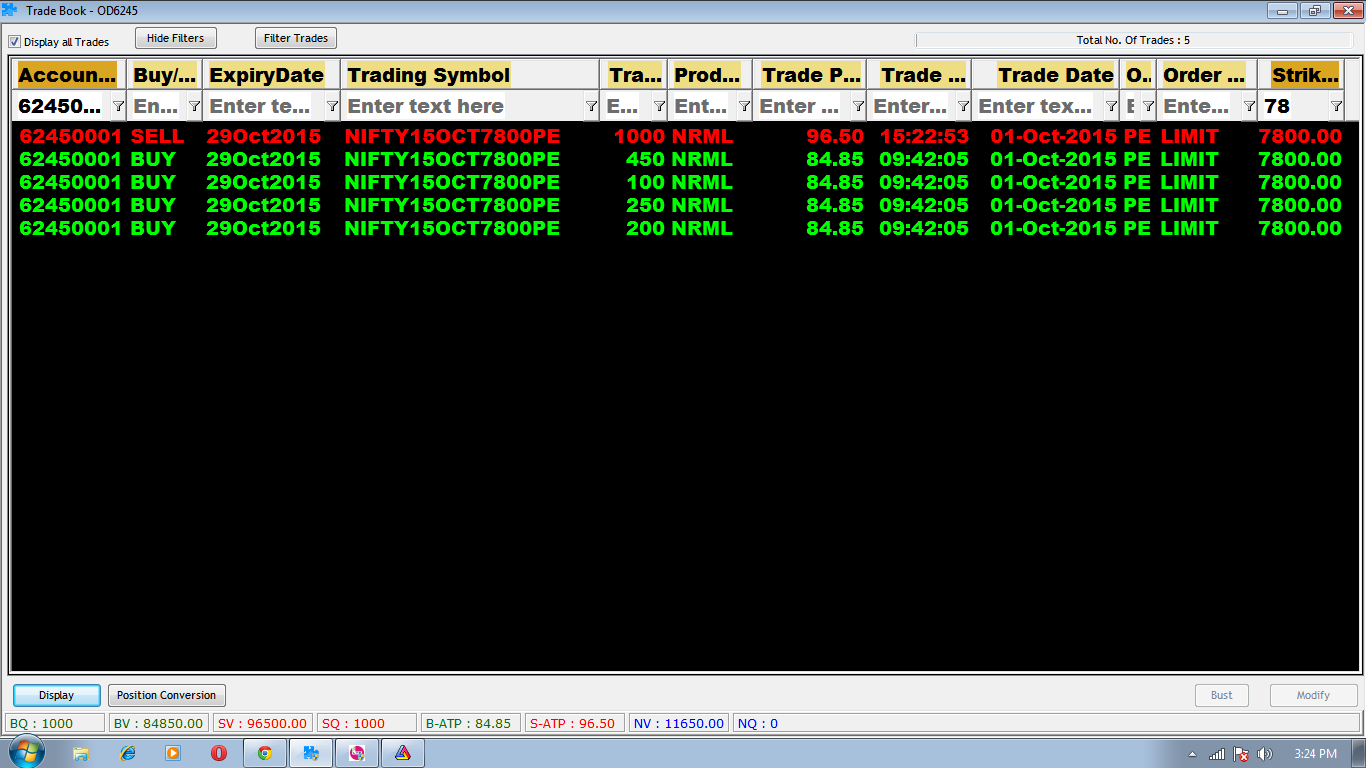Open the Trade Price column filter funnel

pos(858,106)
